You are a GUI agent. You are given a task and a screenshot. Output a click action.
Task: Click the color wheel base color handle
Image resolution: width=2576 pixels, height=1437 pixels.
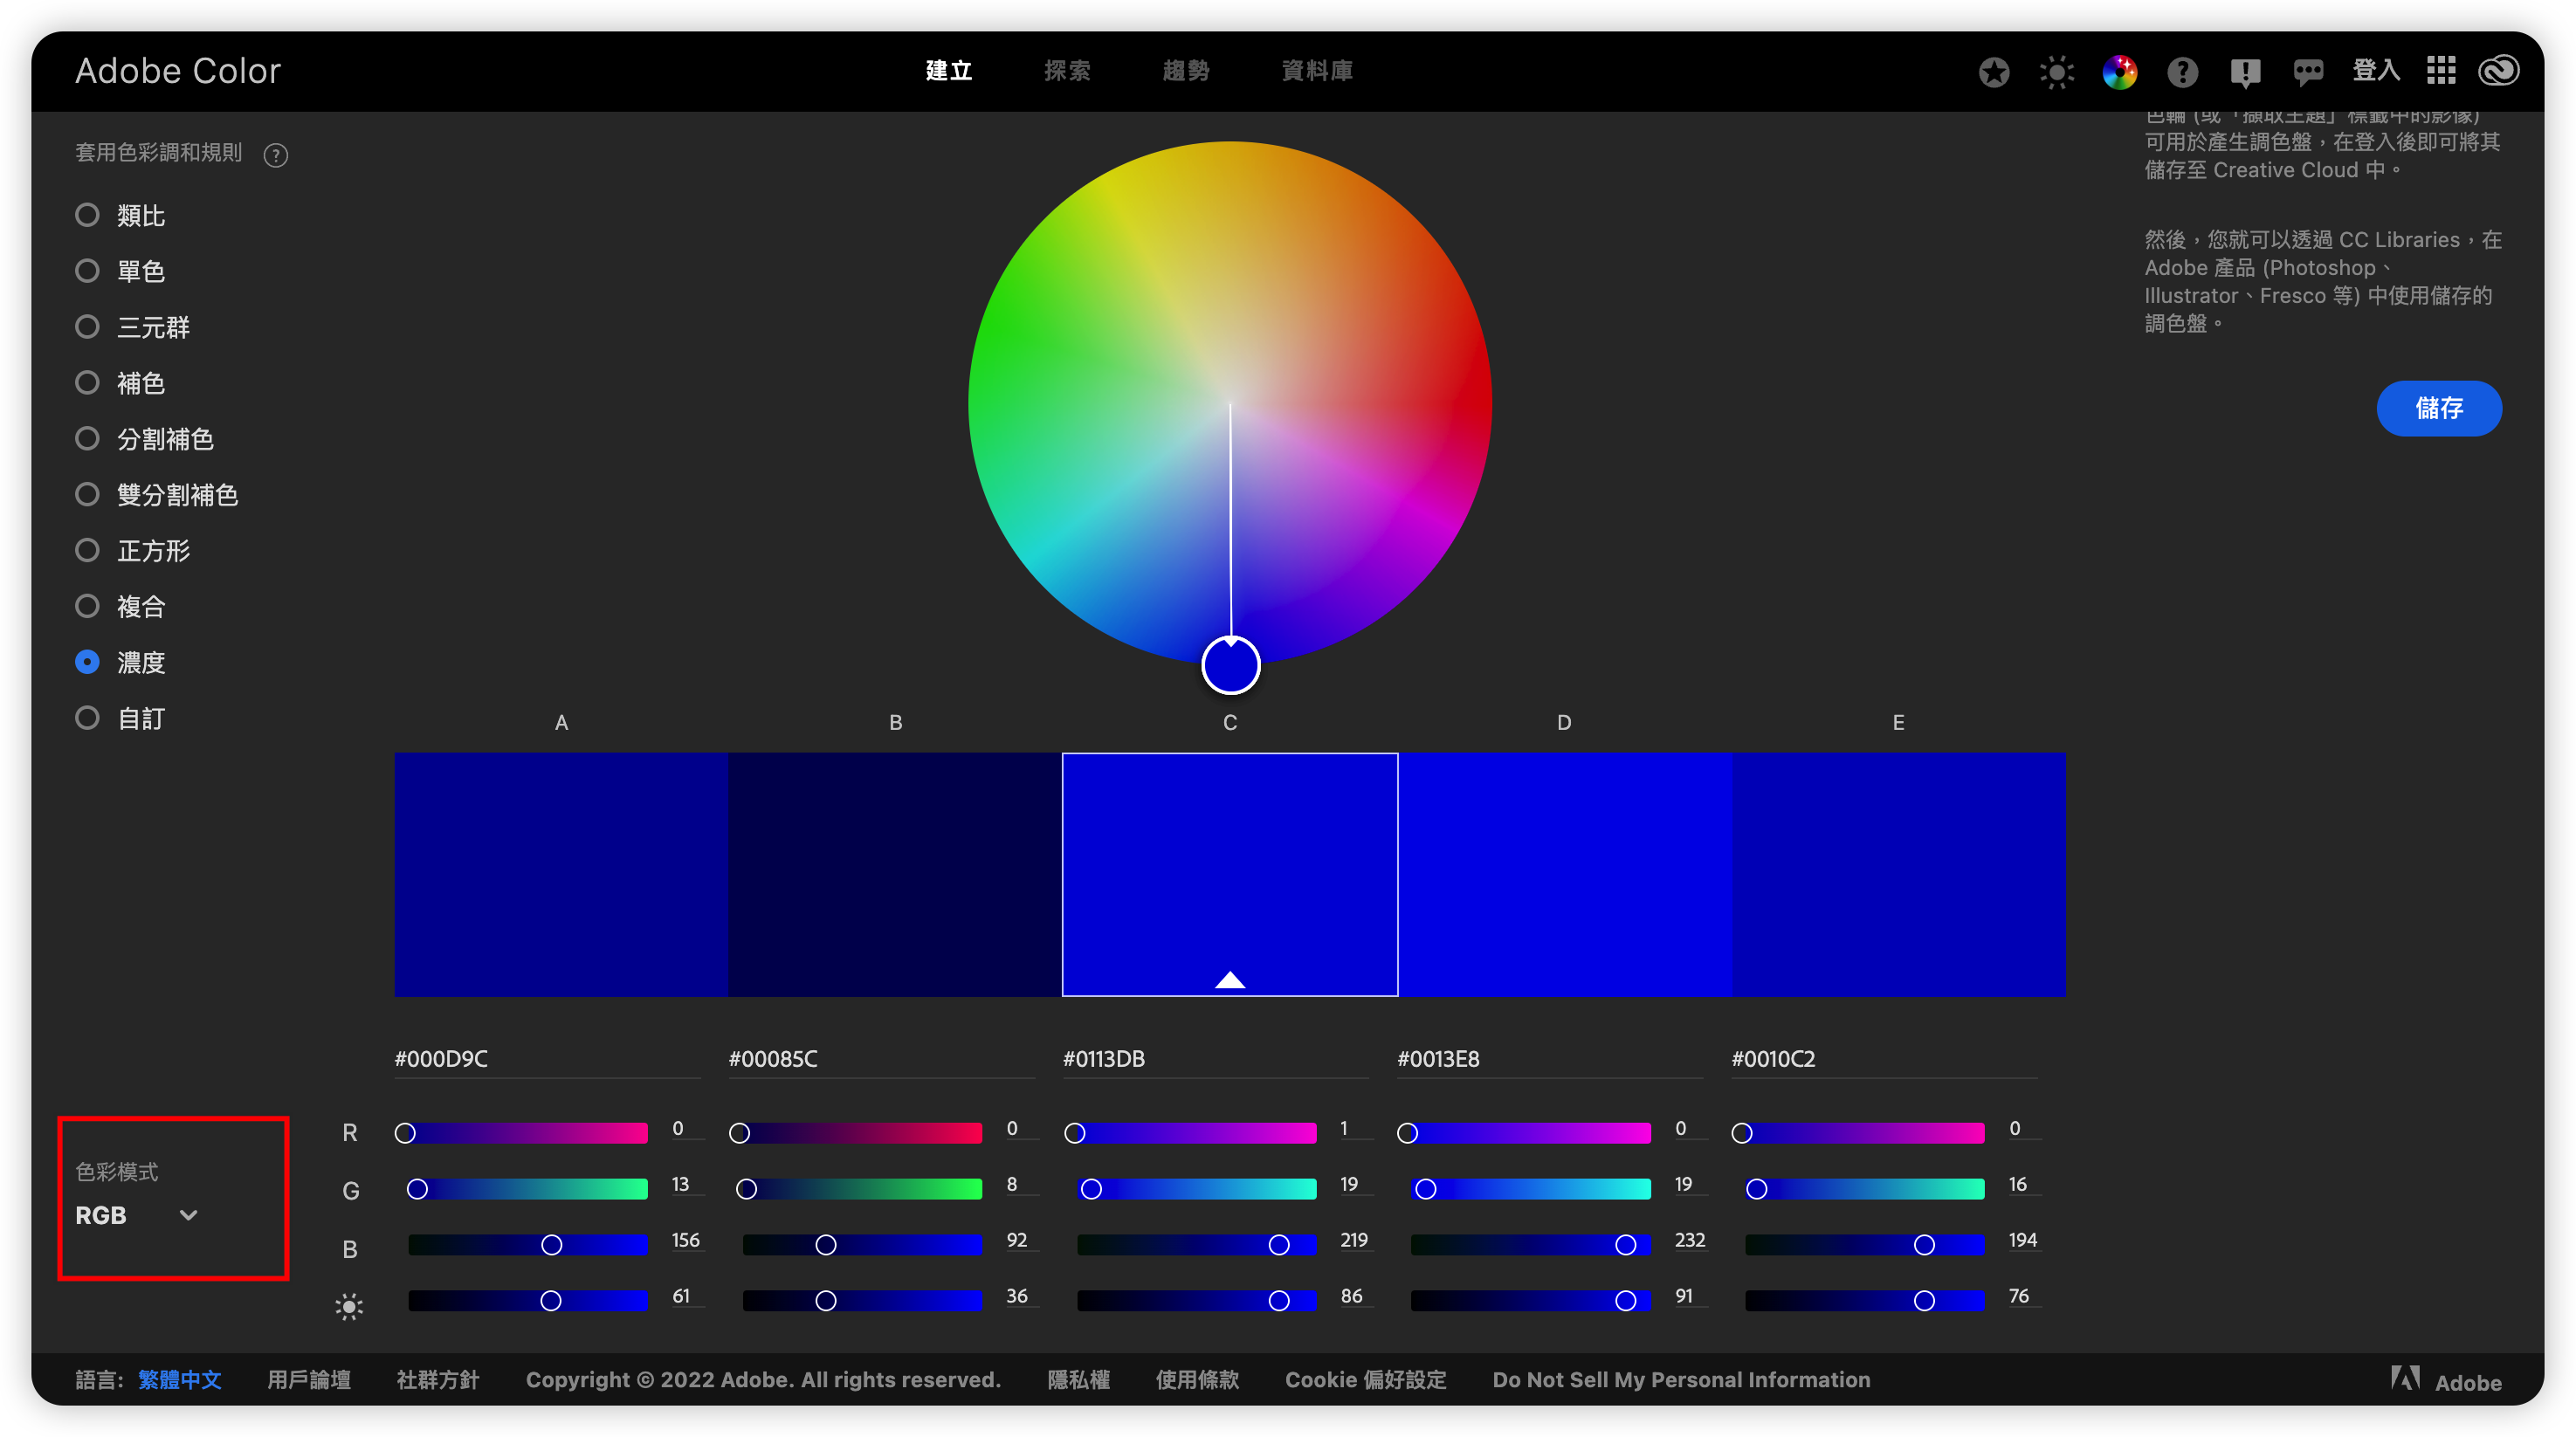coord(1230,665)
